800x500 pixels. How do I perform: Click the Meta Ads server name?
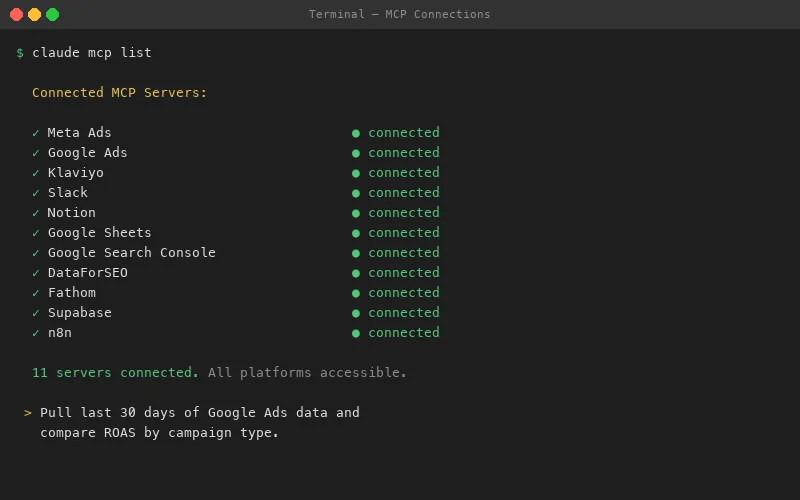79,133
